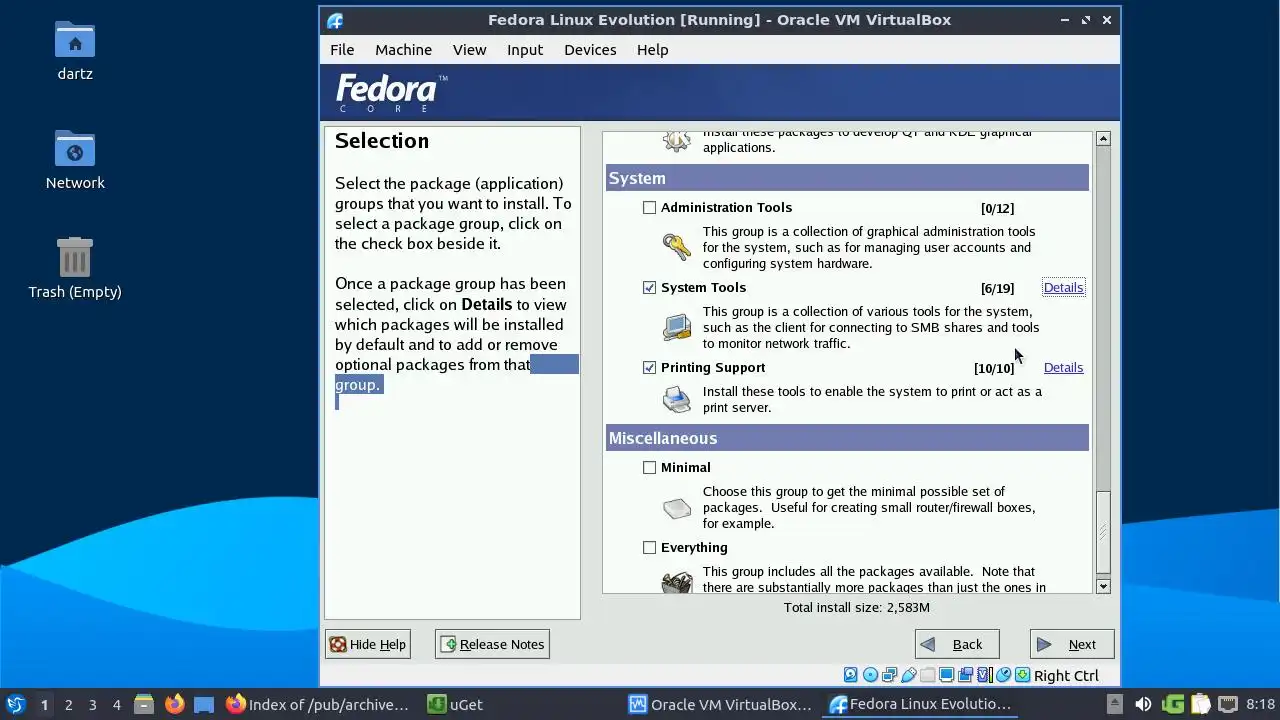The height and width of the screenshot is (720, 1280).
Task: Open the Help menu
Action: click(x=652, y=50)
